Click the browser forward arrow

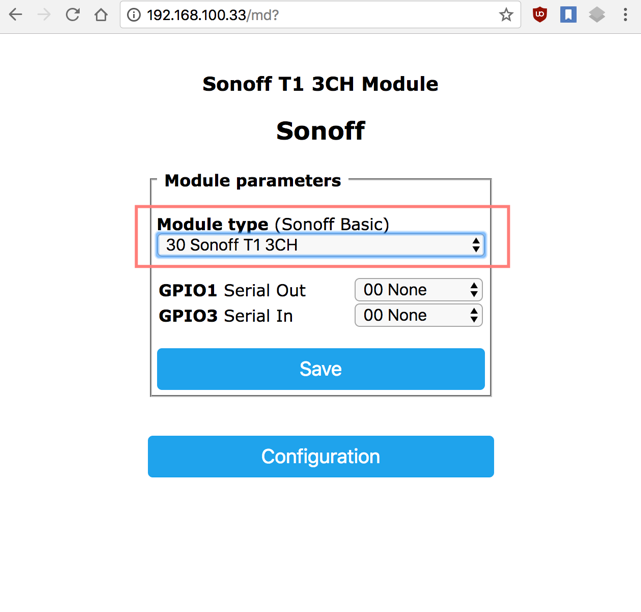(x=44, y=15)
